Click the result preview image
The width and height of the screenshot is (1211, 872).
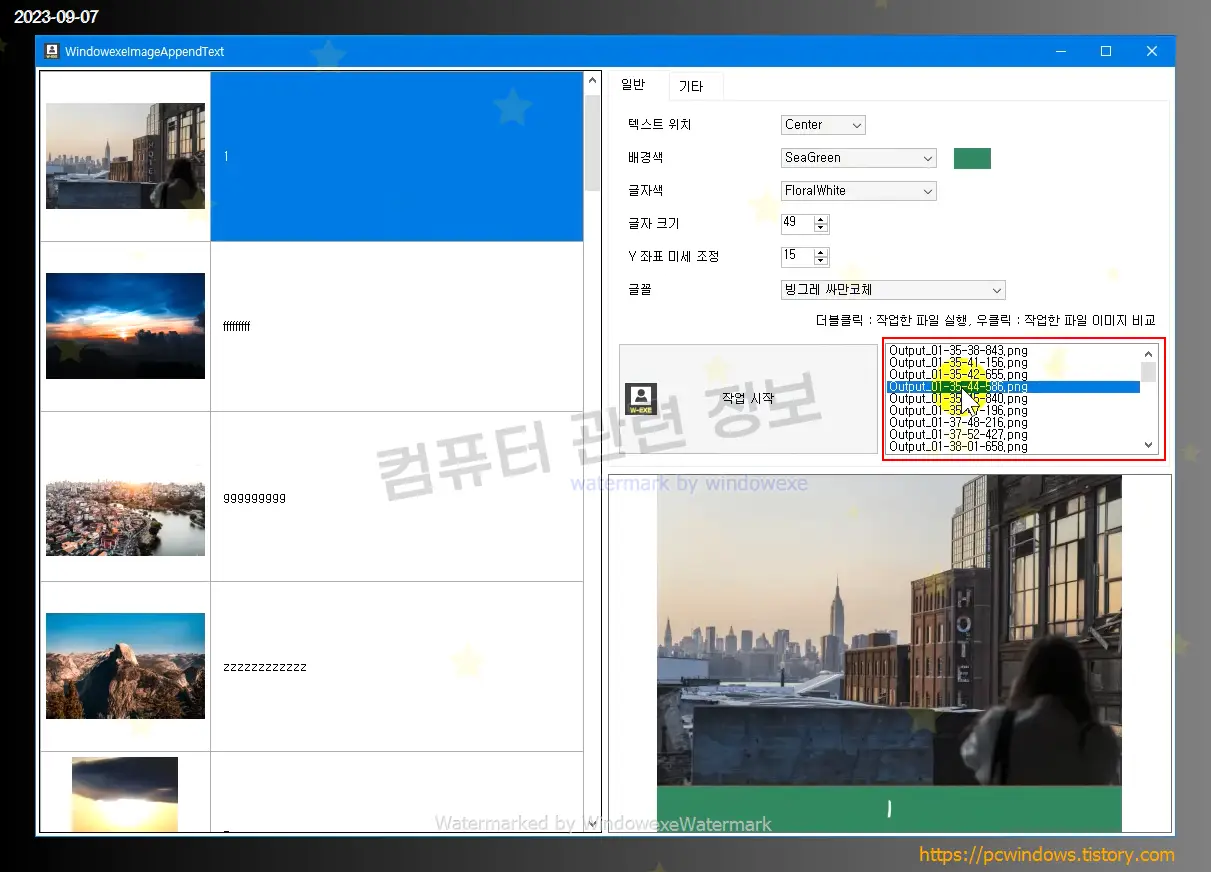[x=889, y=653]
